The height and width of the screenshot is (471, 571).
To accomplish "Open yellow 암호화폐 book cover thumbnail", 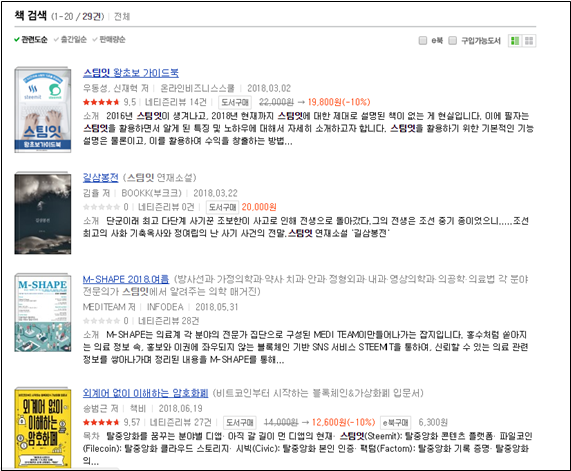I will (43, 427).
